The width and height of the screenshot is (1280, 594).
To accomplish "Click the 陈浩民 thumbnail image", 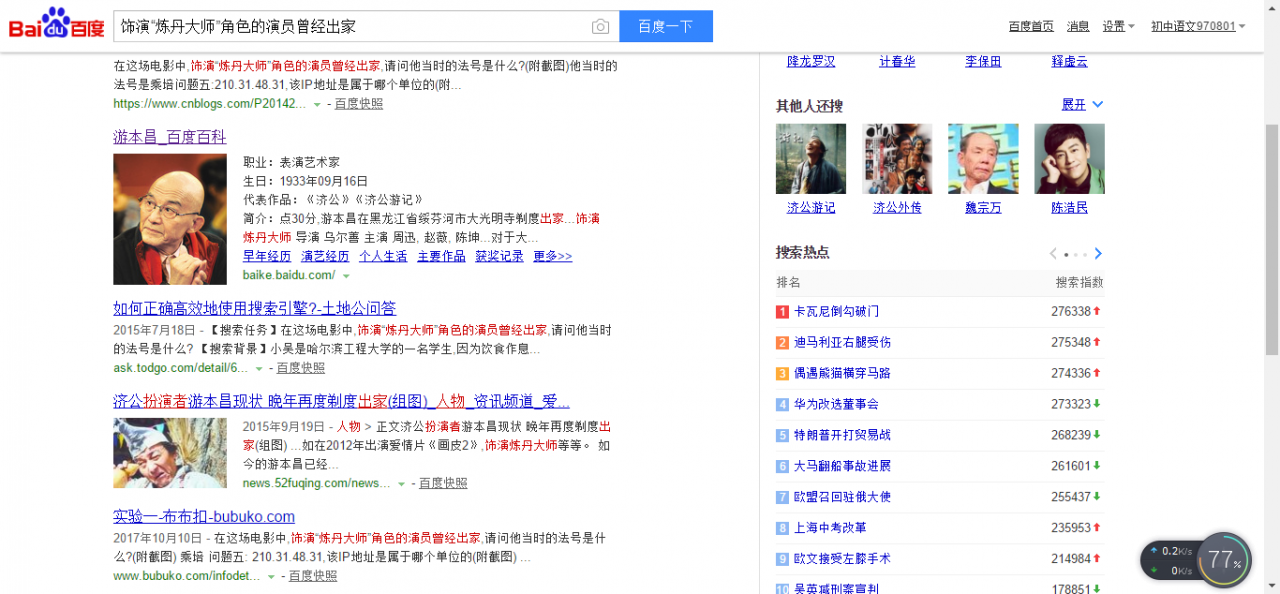I will (1069, 158).
